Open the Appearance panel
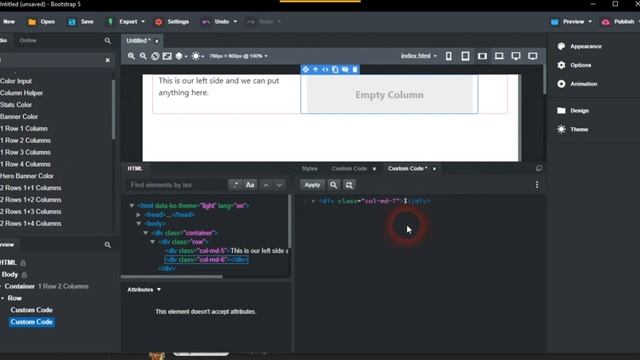The image size is (640, 360). (580, 47)
